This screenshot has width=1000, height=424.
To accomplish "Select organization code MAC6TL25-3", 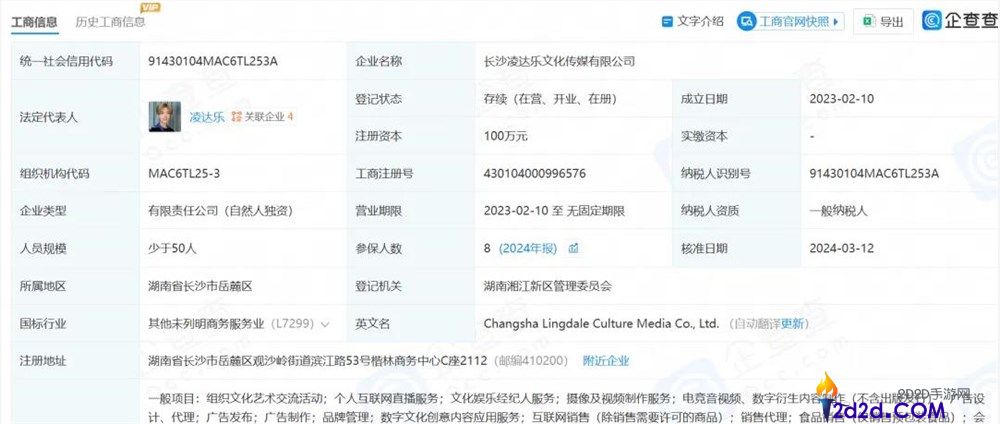I will pyautogui.click(x=184, y=173).
